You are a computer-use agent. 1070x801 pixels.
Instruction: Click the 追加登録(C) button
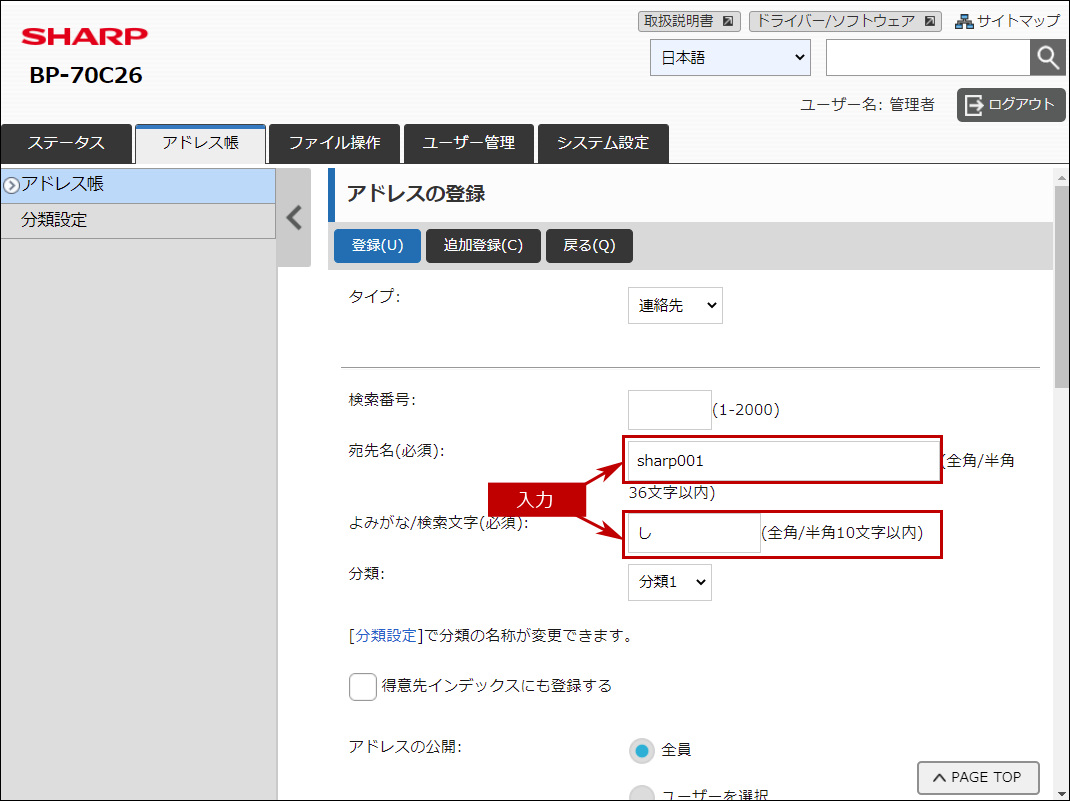483,246
